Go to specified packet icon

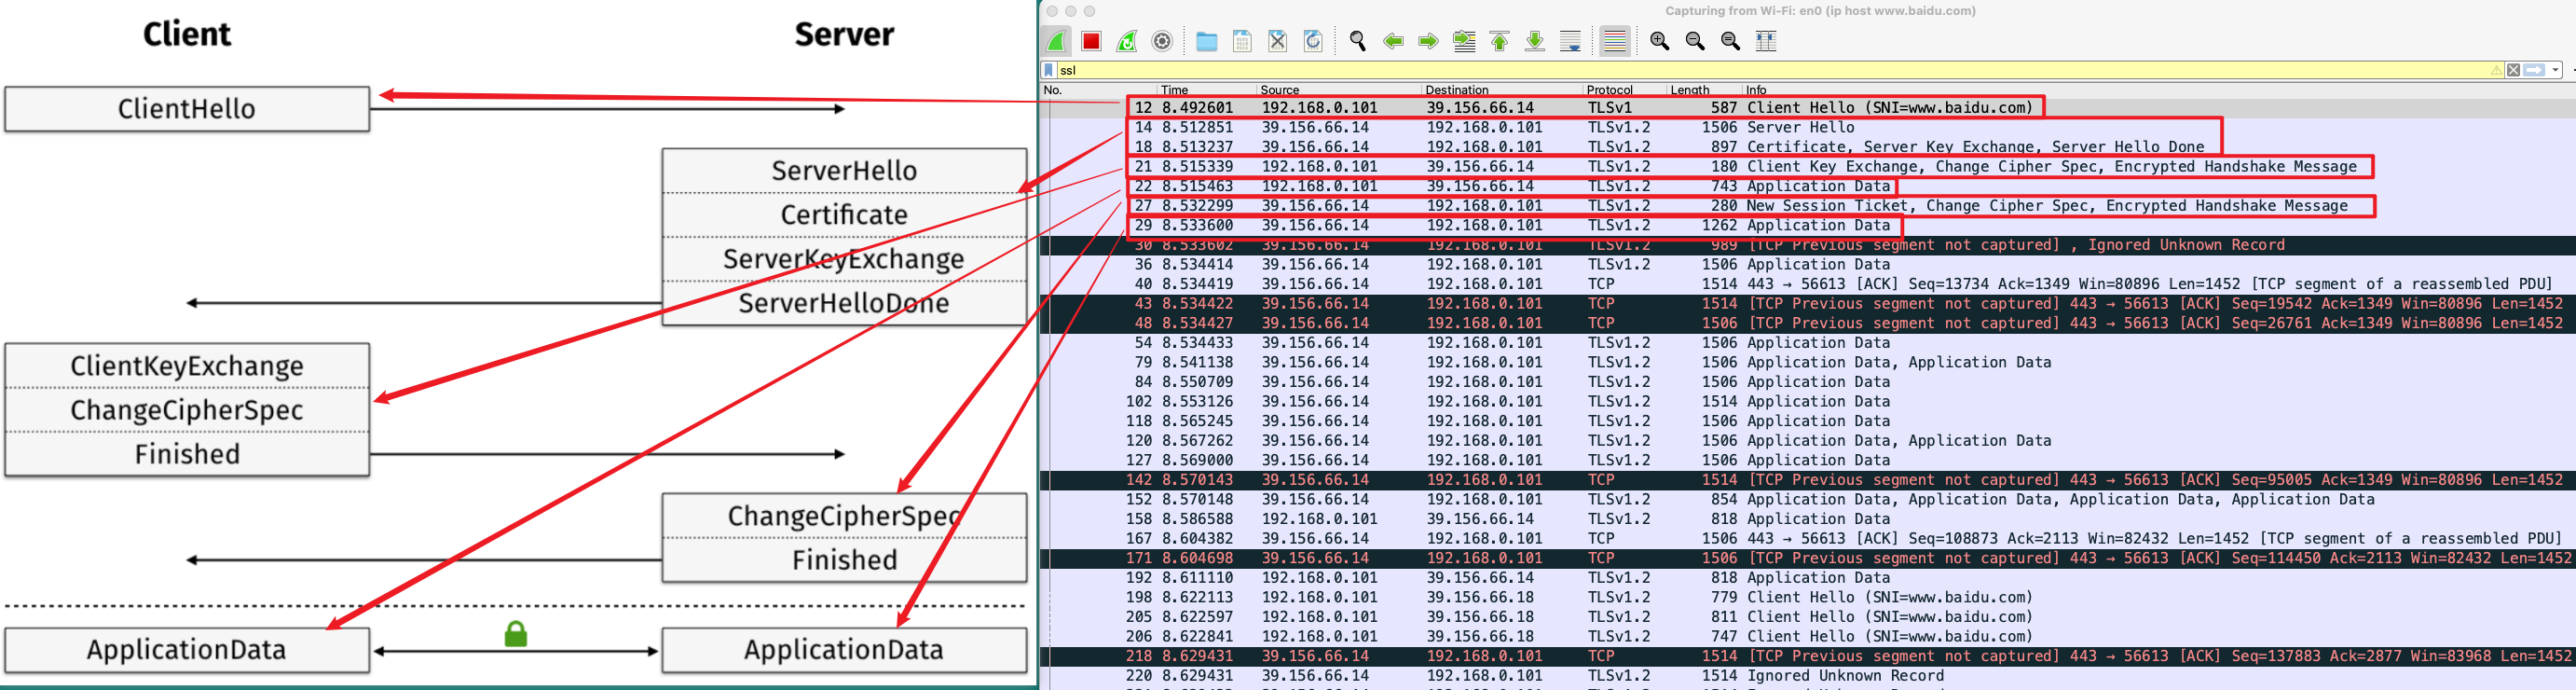coord(1464,41)
